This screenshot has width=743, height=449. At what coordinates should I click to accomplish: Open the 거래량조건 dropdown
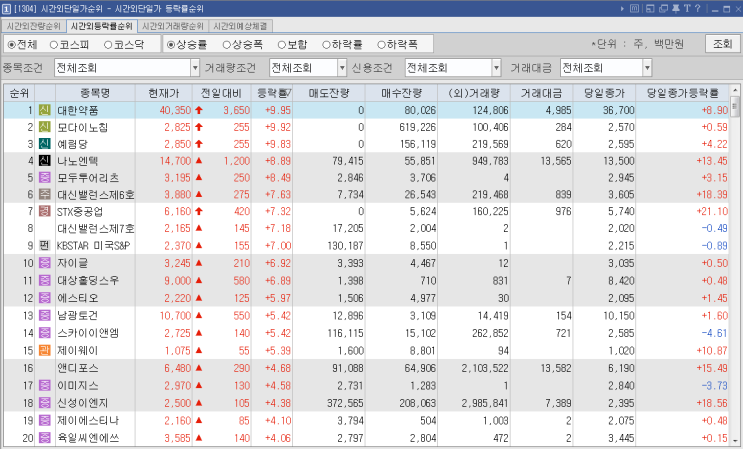pos(343,68)
